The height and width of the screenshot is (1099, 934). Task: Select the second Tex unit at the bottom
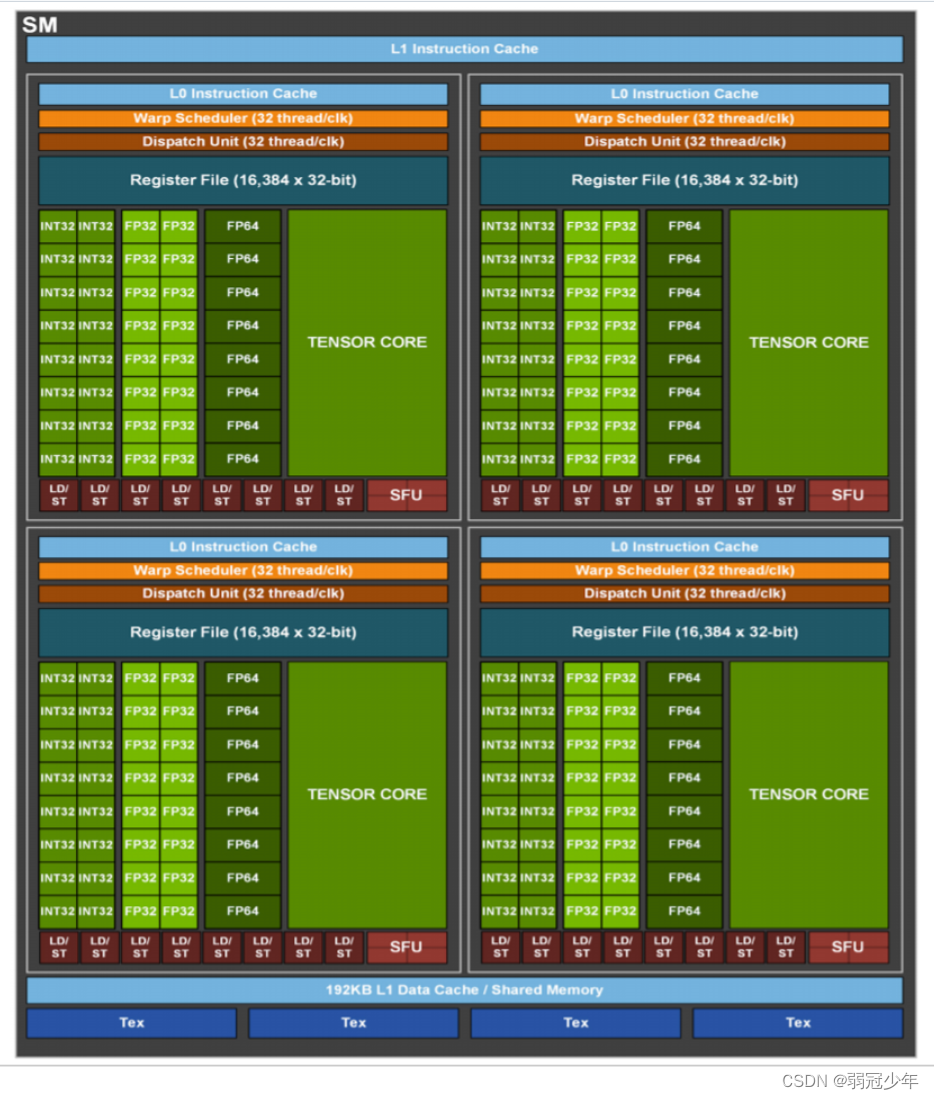click(x=353, y=1022)
